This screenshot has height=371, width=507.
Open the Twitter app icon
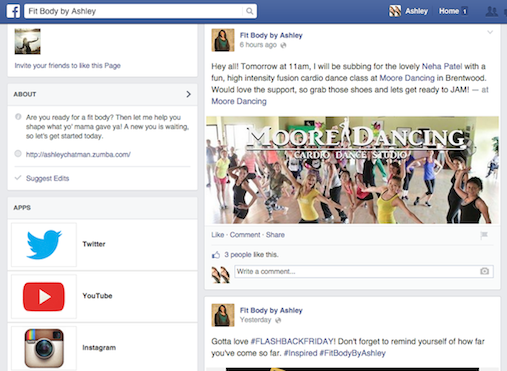[x=44, y=245]
